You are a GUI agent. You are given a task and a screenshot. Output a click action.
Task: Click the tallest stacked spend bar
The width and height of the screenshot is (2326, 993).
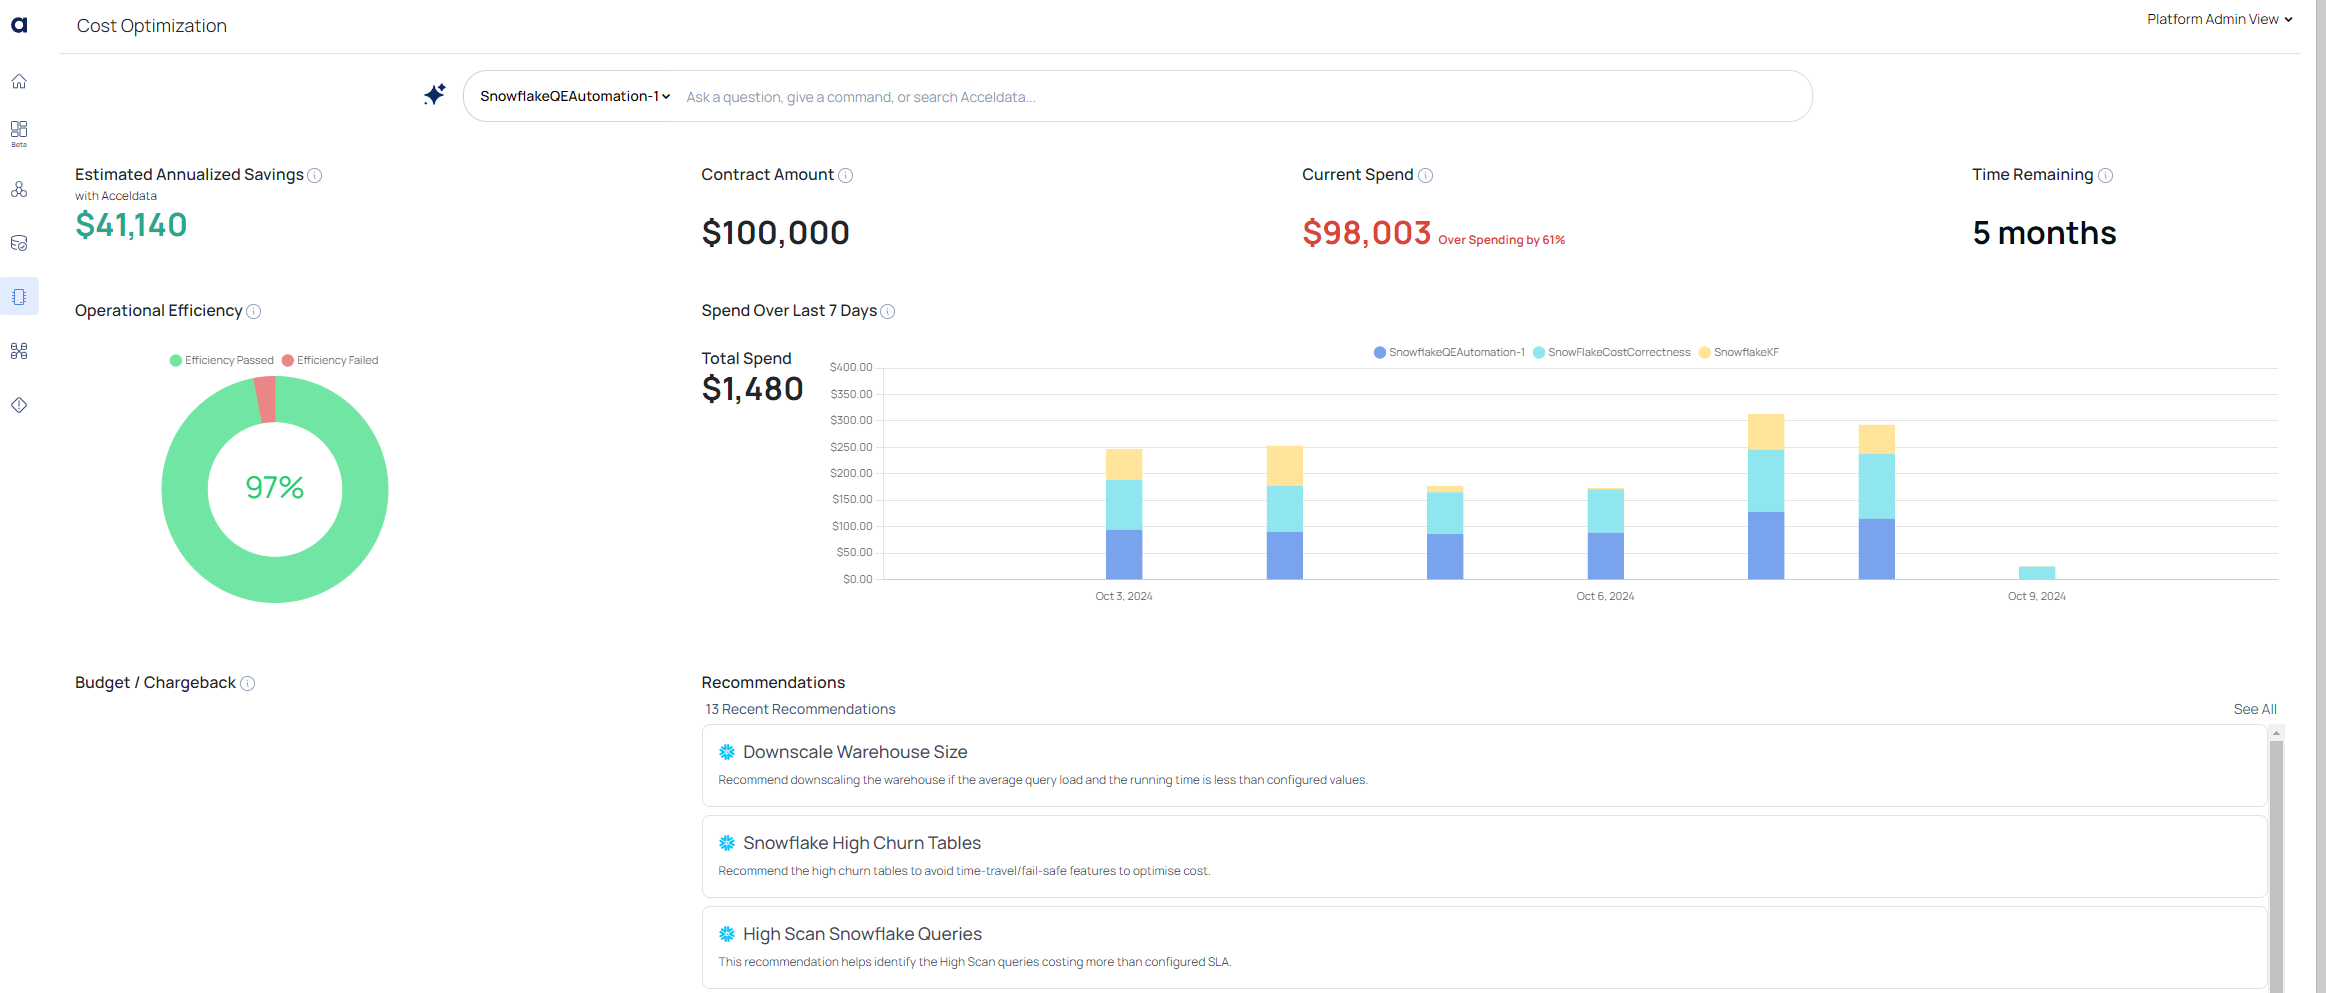click(x=1766, y=496)
